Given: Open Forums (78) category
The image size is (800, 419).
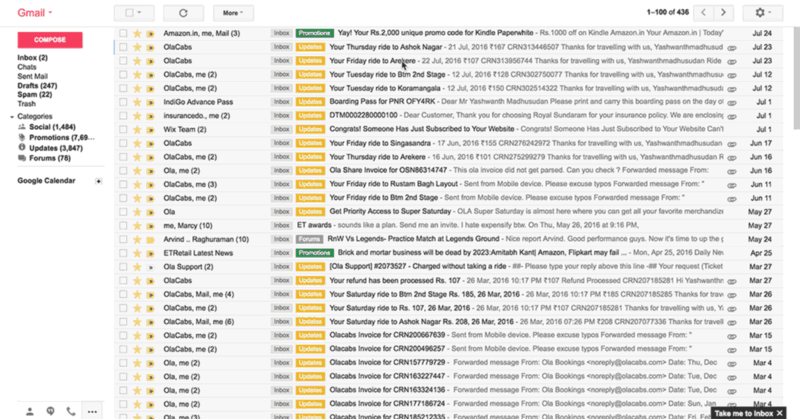Looking at the screenshot, I should tap(50, 158).
